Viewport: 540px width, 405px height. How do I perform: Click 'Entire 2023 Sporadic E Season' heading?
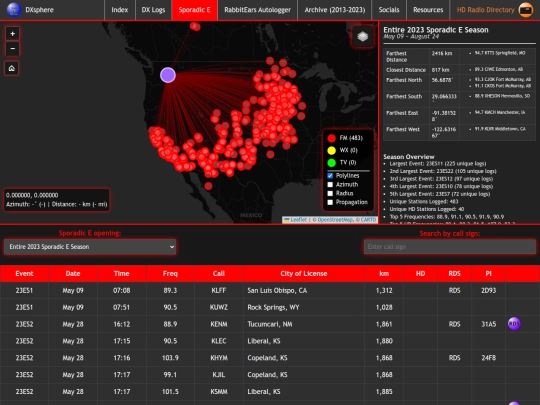tap(436, 30)
